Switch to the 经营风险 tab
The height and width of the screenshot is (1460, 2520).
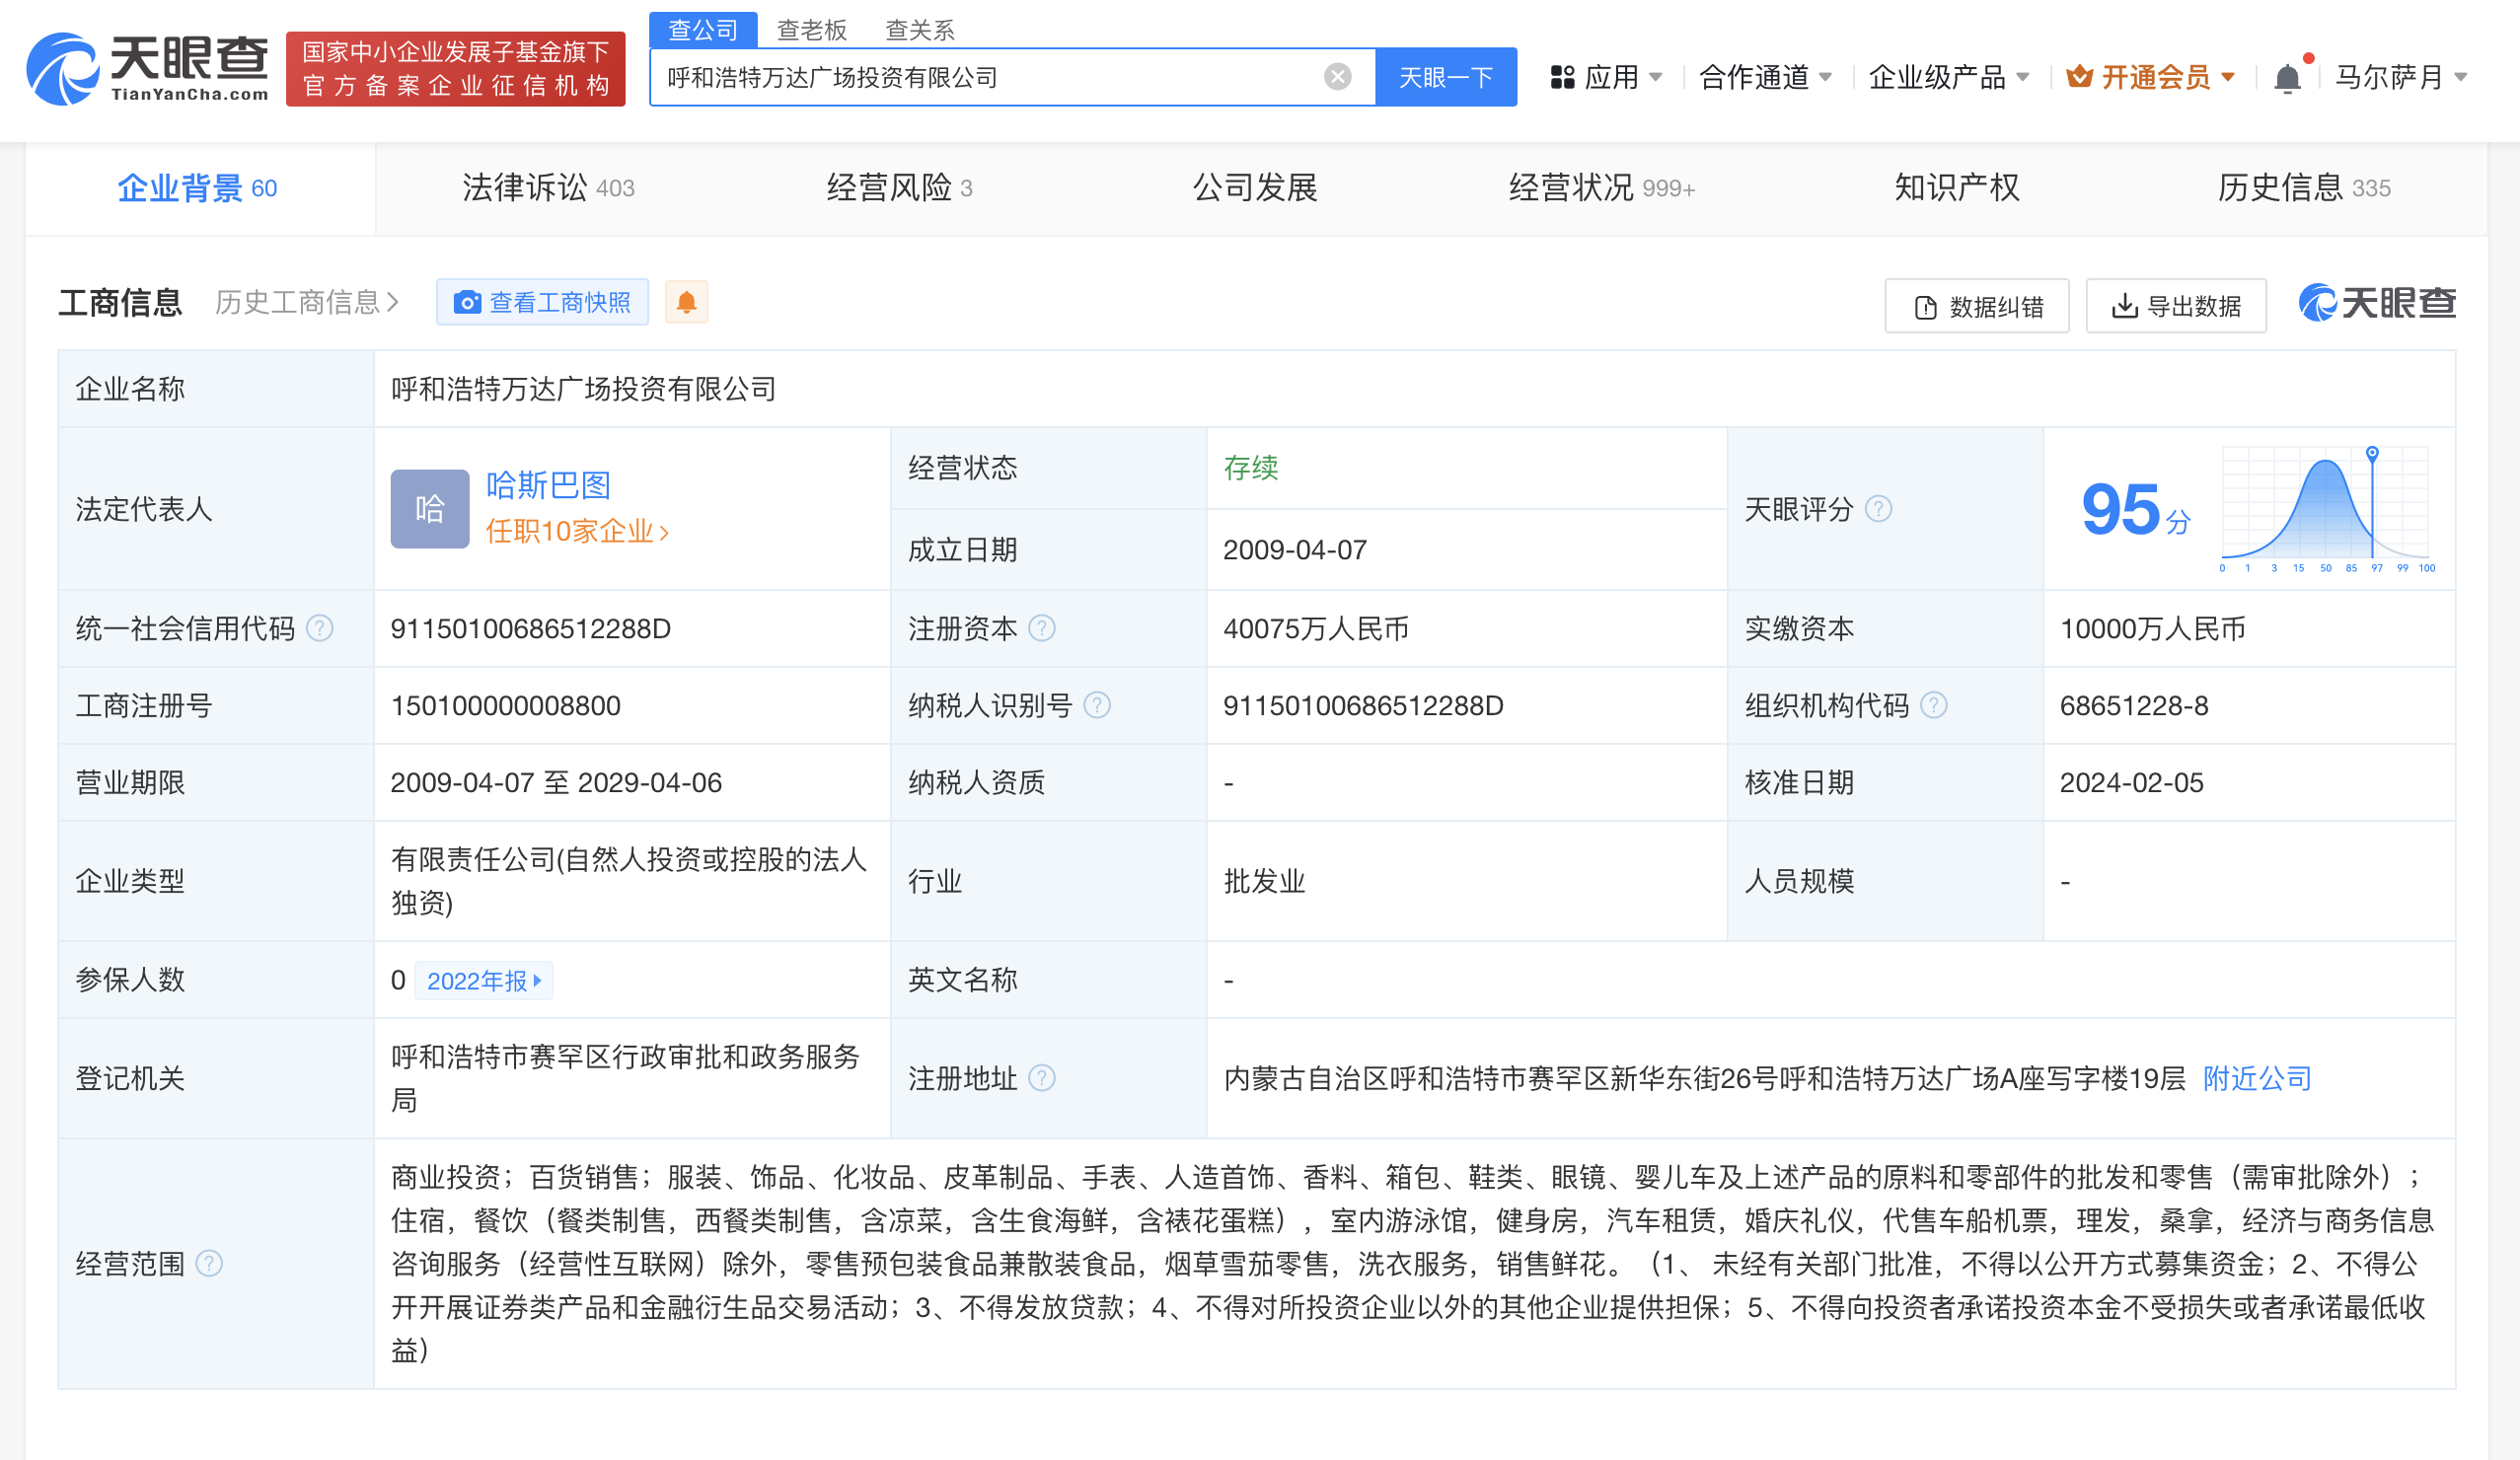pyautogui.click(x=898, y=188)
